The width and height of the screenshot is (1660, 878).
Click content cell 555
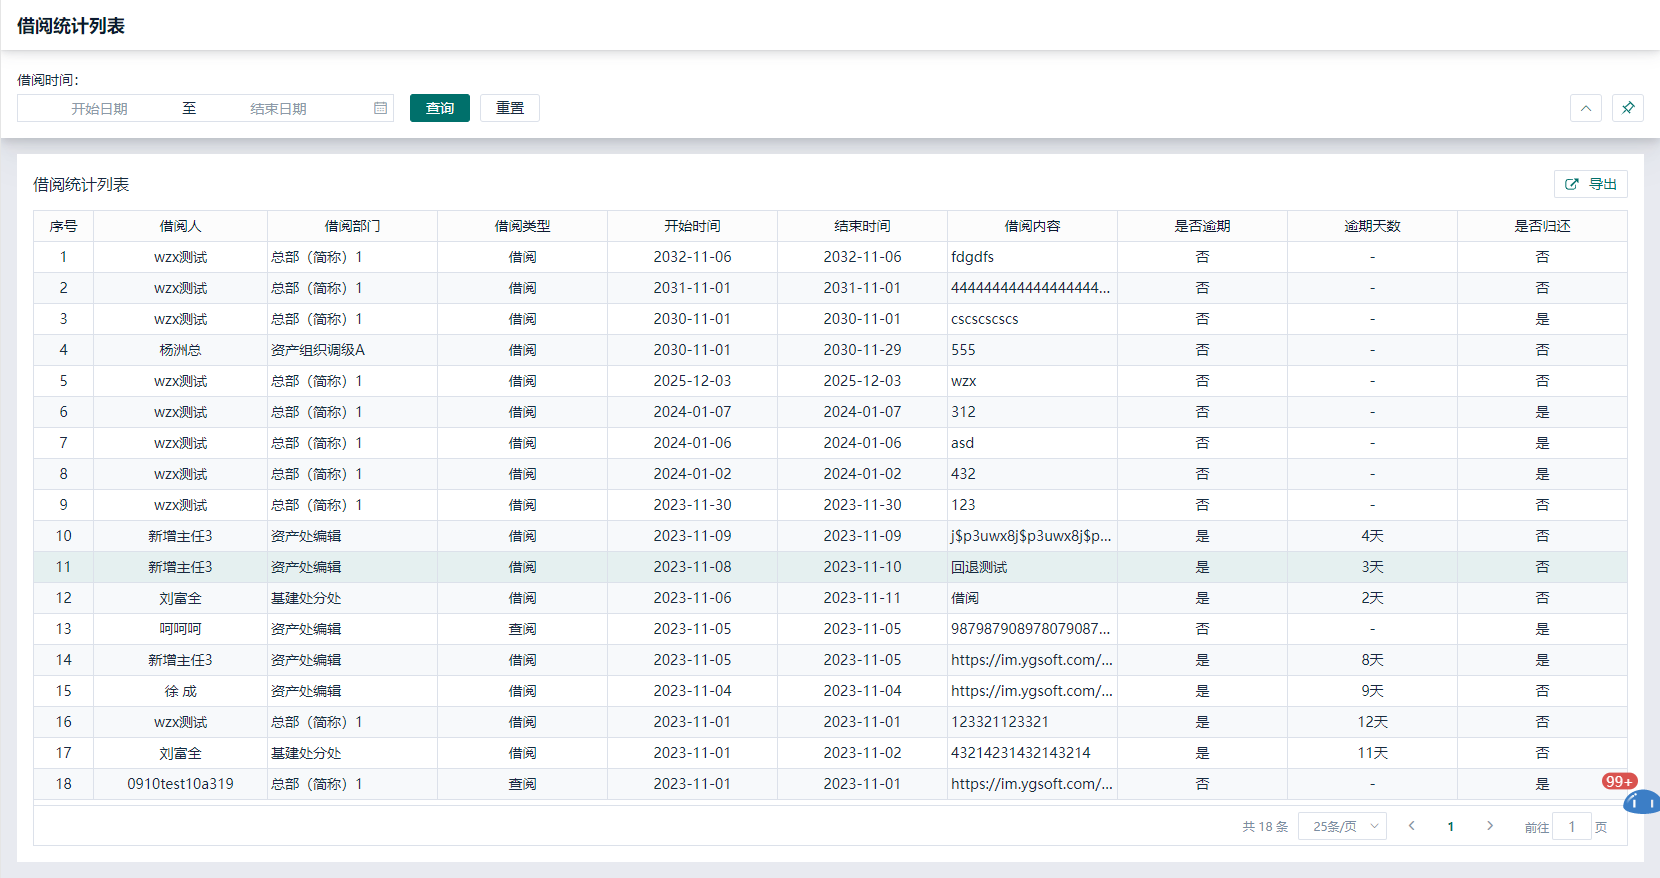coord(1032,350)
